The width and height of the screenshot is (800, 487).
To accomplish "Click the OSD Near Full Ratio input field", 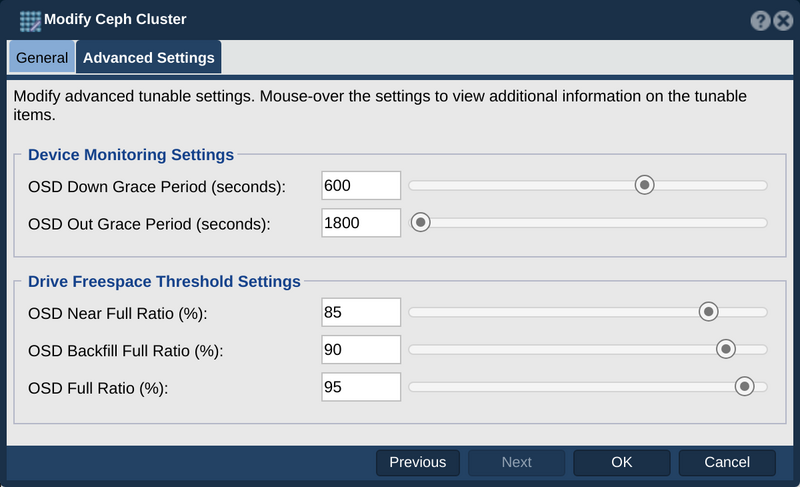I will [361, 312].
